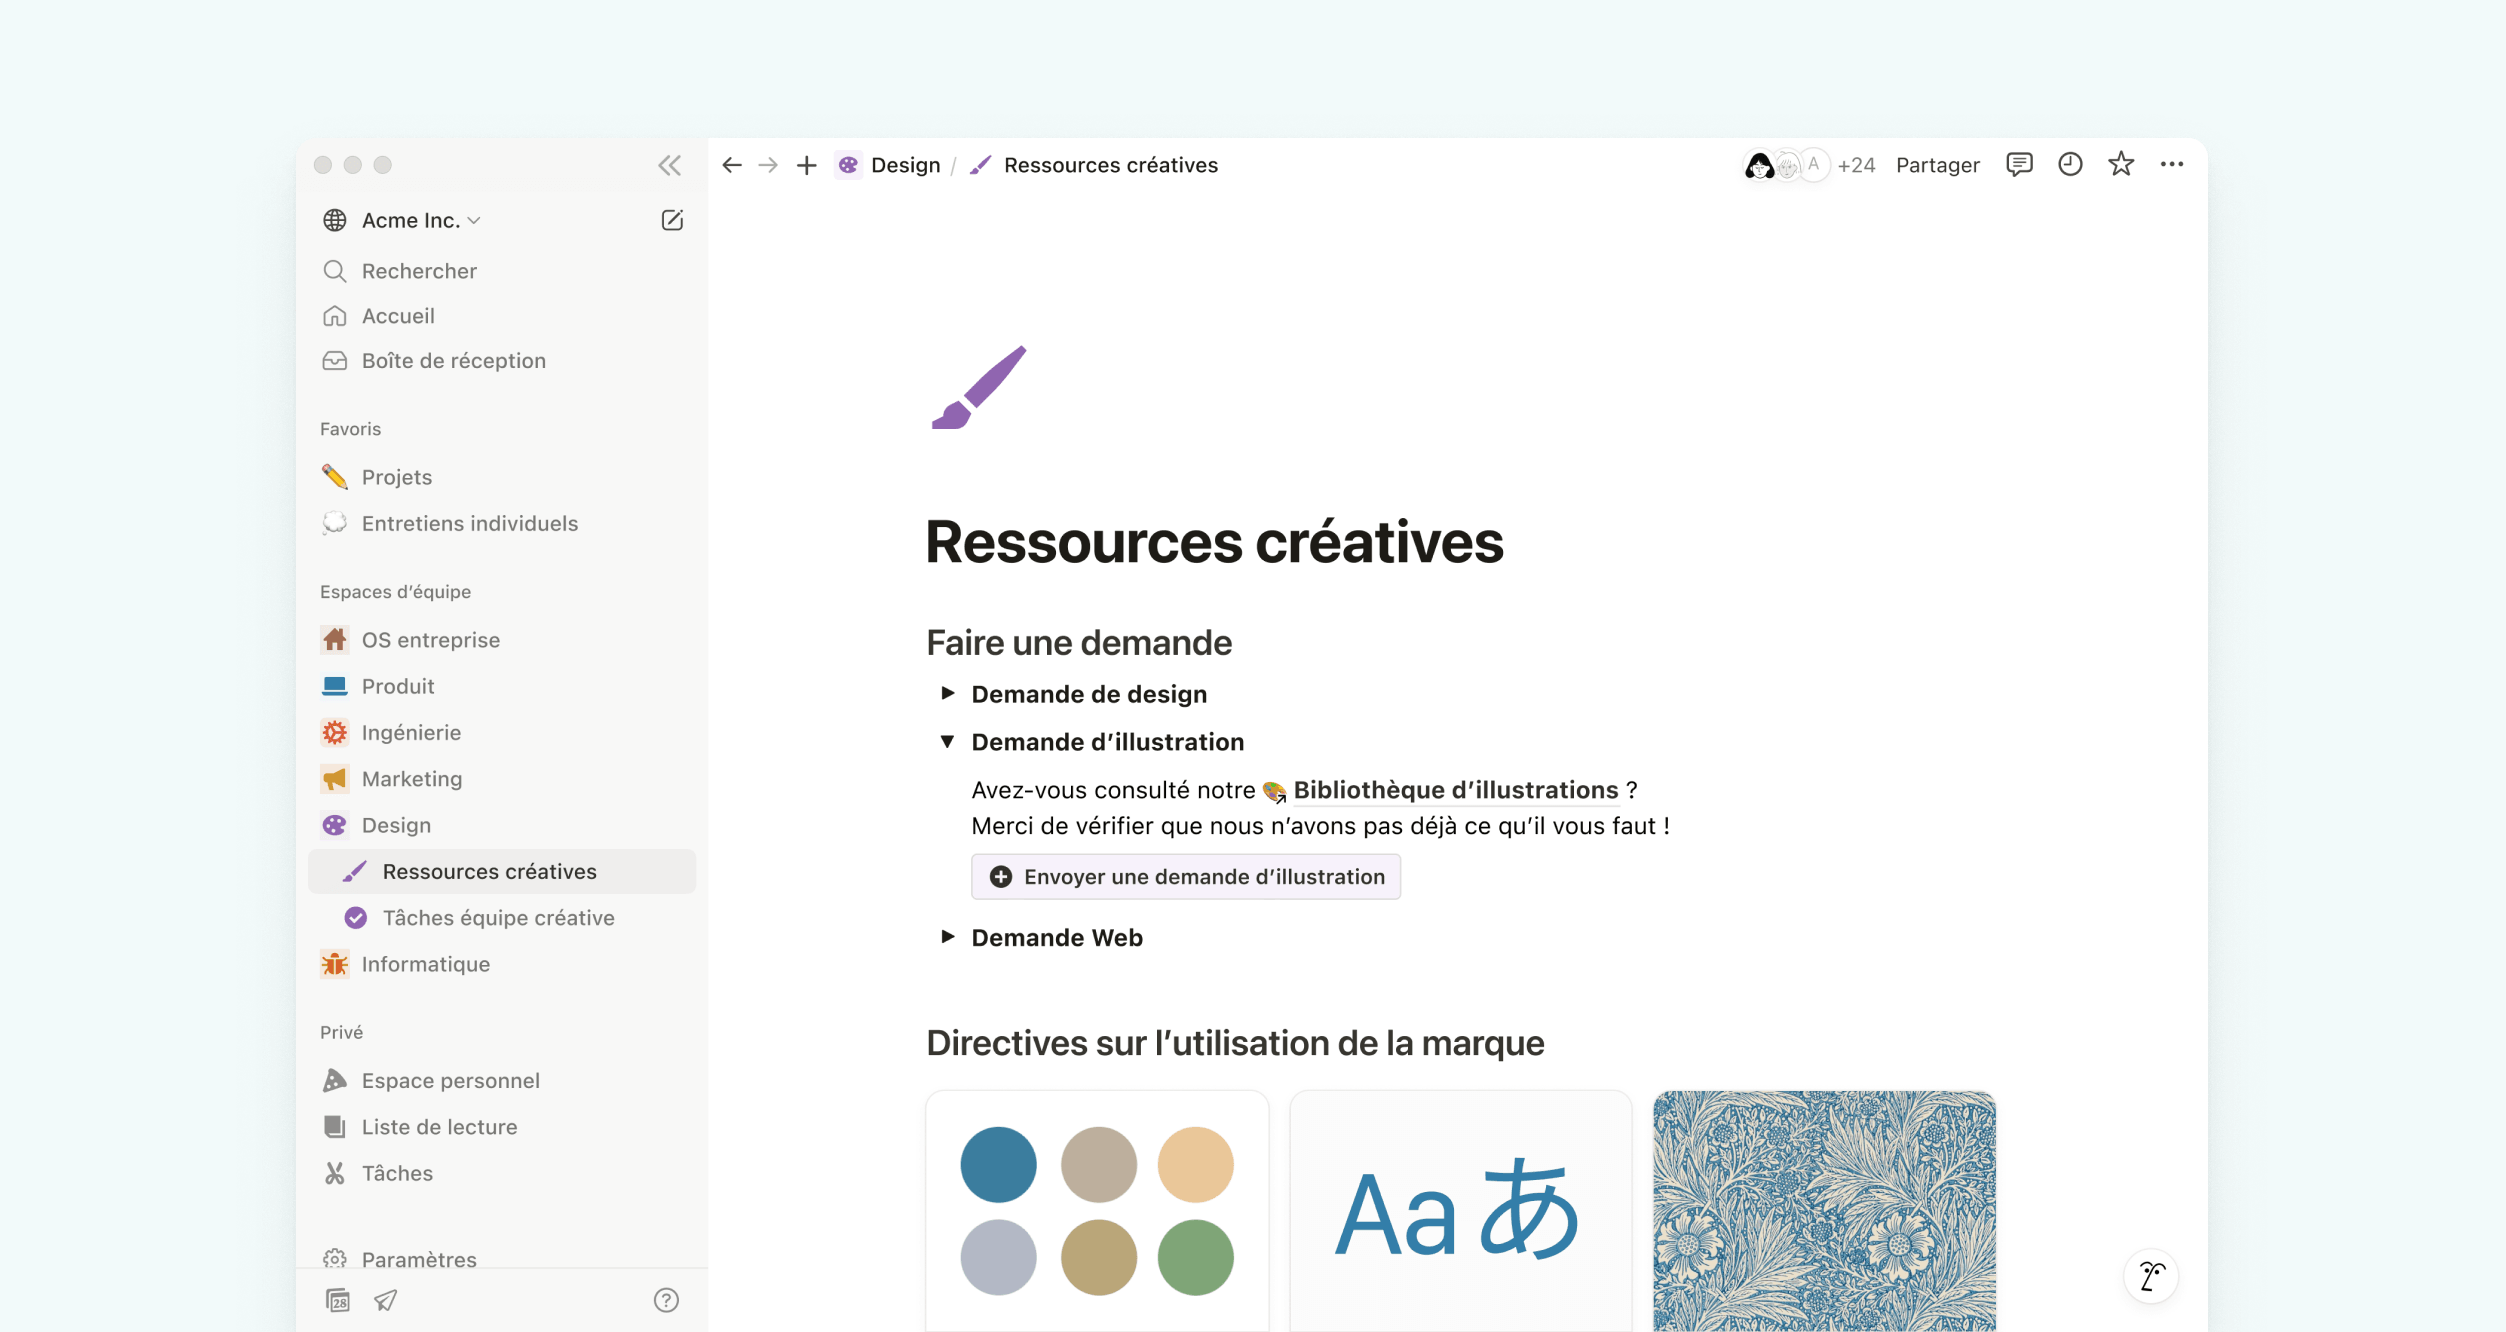Open the Marketing teamspace
Screen dimensions: 2506x1332
click(x=502, y=779)
